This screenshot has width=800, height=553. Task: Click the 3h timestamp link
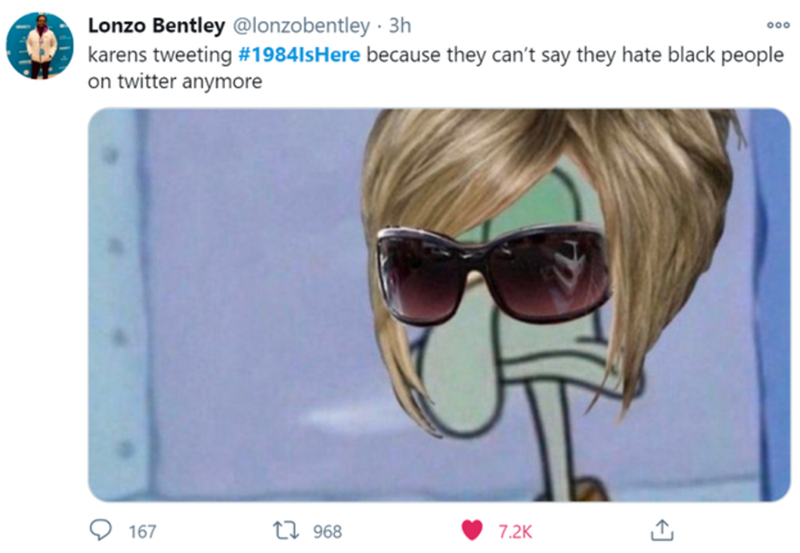(400, 25)
